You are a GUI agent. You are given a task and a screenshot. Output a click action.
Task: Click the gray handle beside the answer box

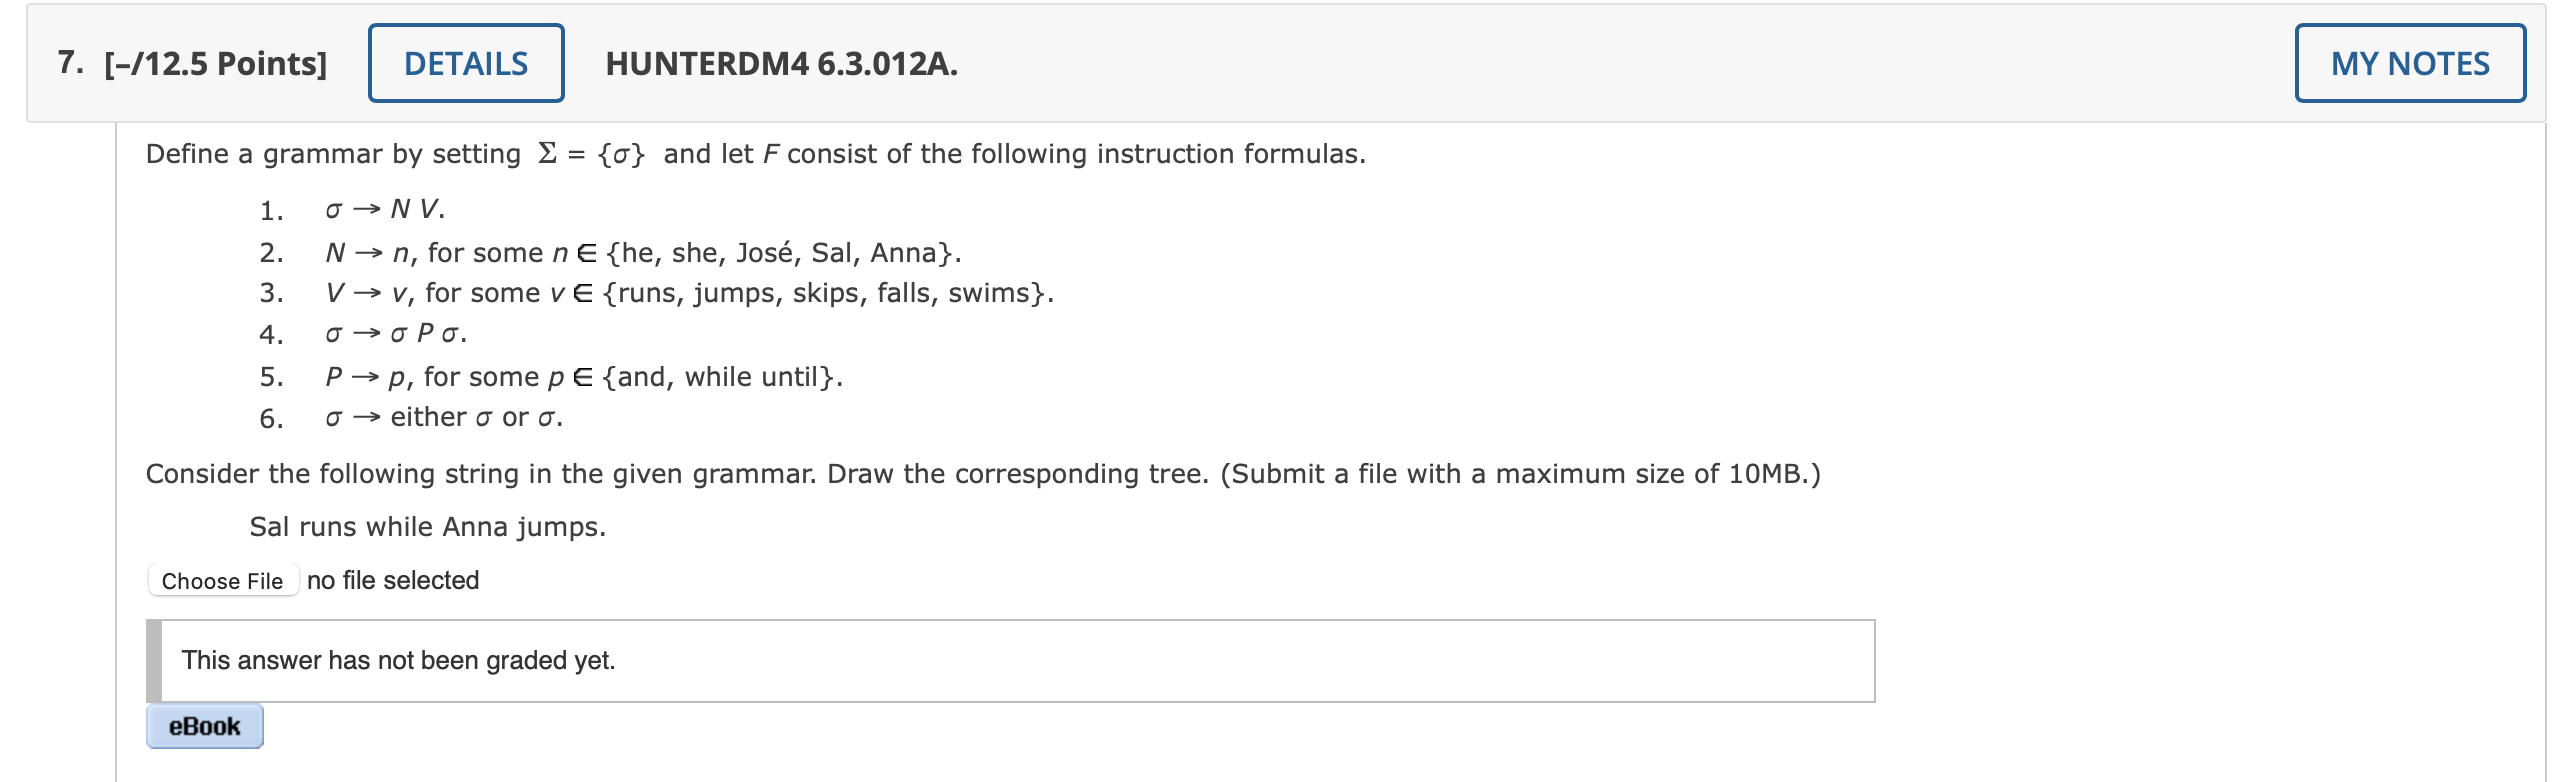tap(155, 660)
